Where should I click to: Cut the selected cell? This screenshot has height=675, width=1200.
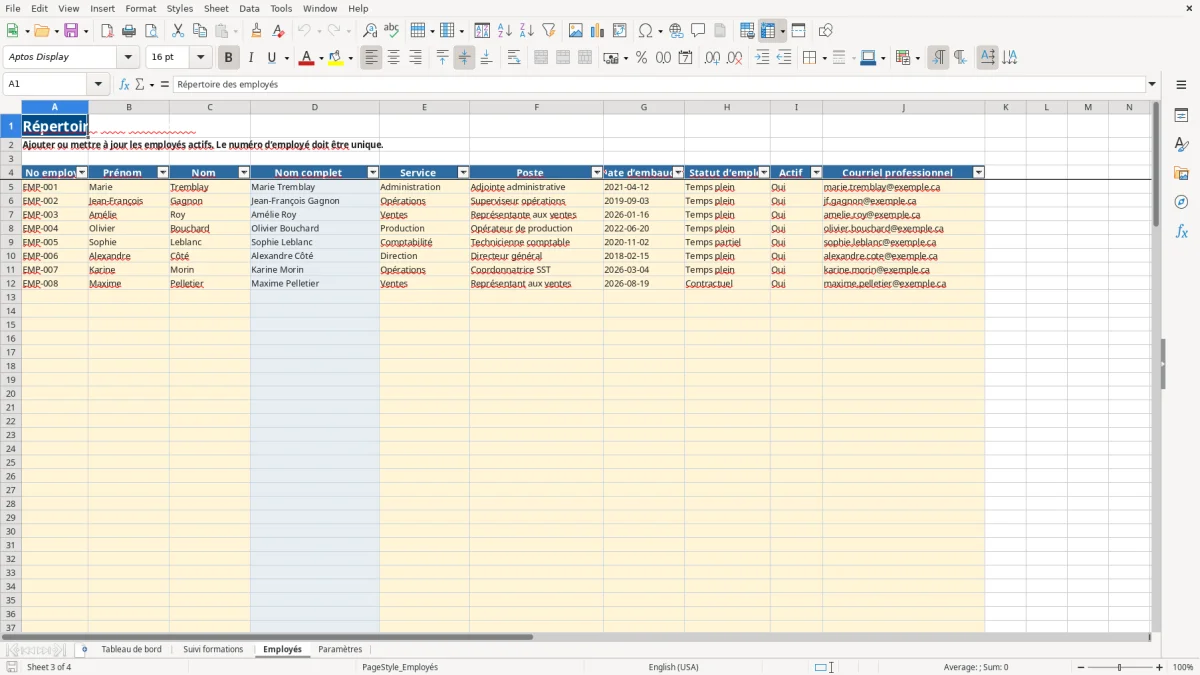tap(178, 31)
